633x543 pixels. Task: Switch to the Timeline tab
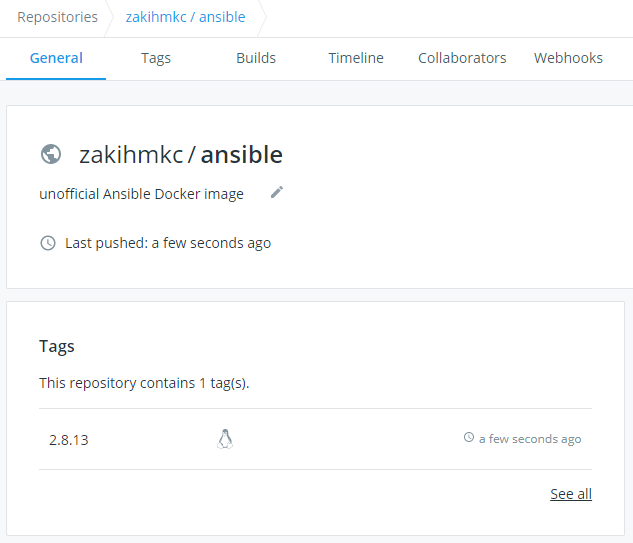(356, 58)
